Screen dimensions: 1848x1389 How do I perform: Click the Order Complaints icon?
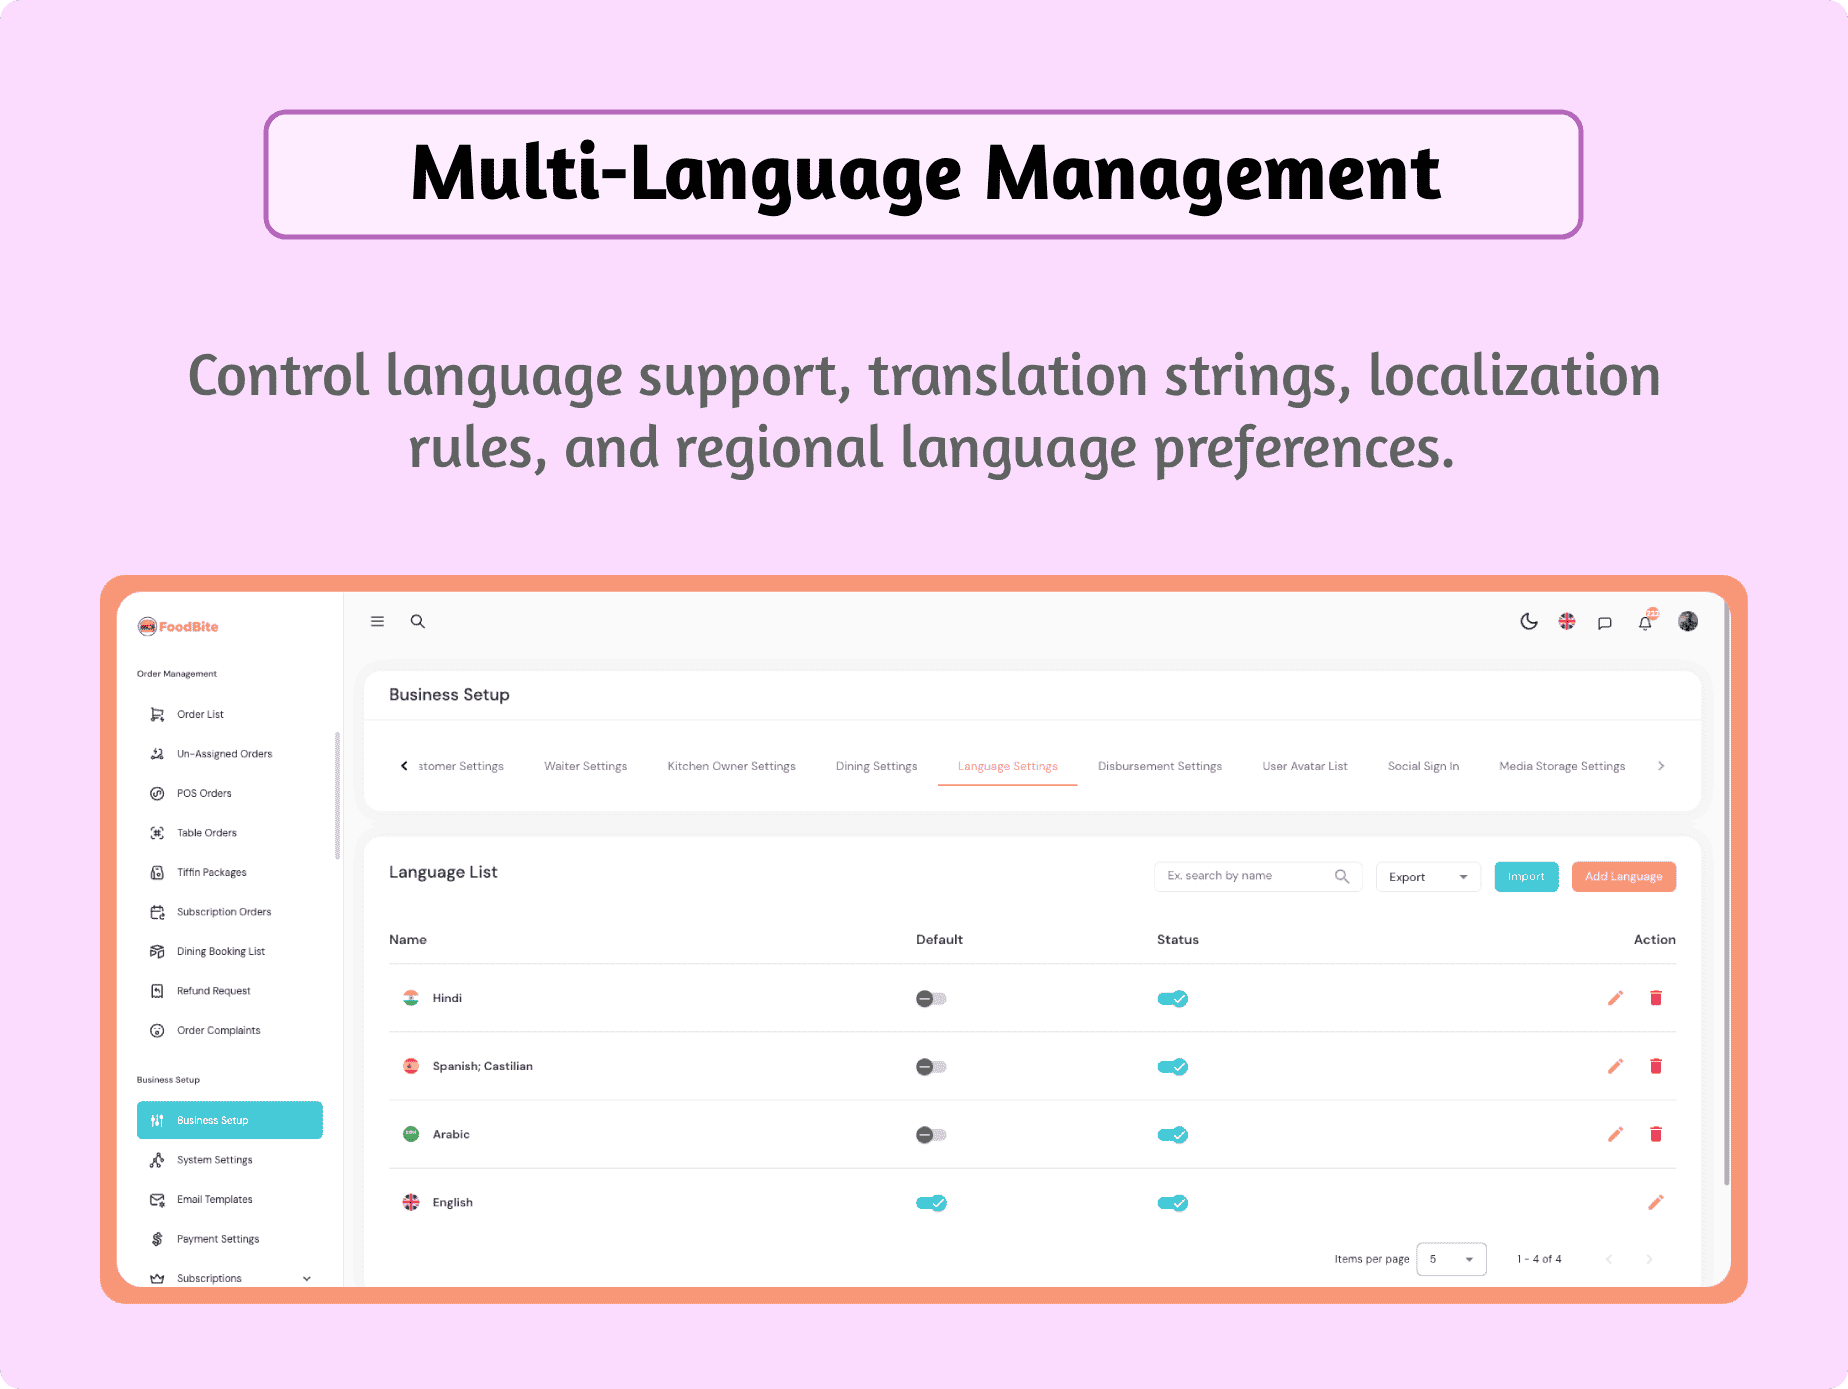157,1030
